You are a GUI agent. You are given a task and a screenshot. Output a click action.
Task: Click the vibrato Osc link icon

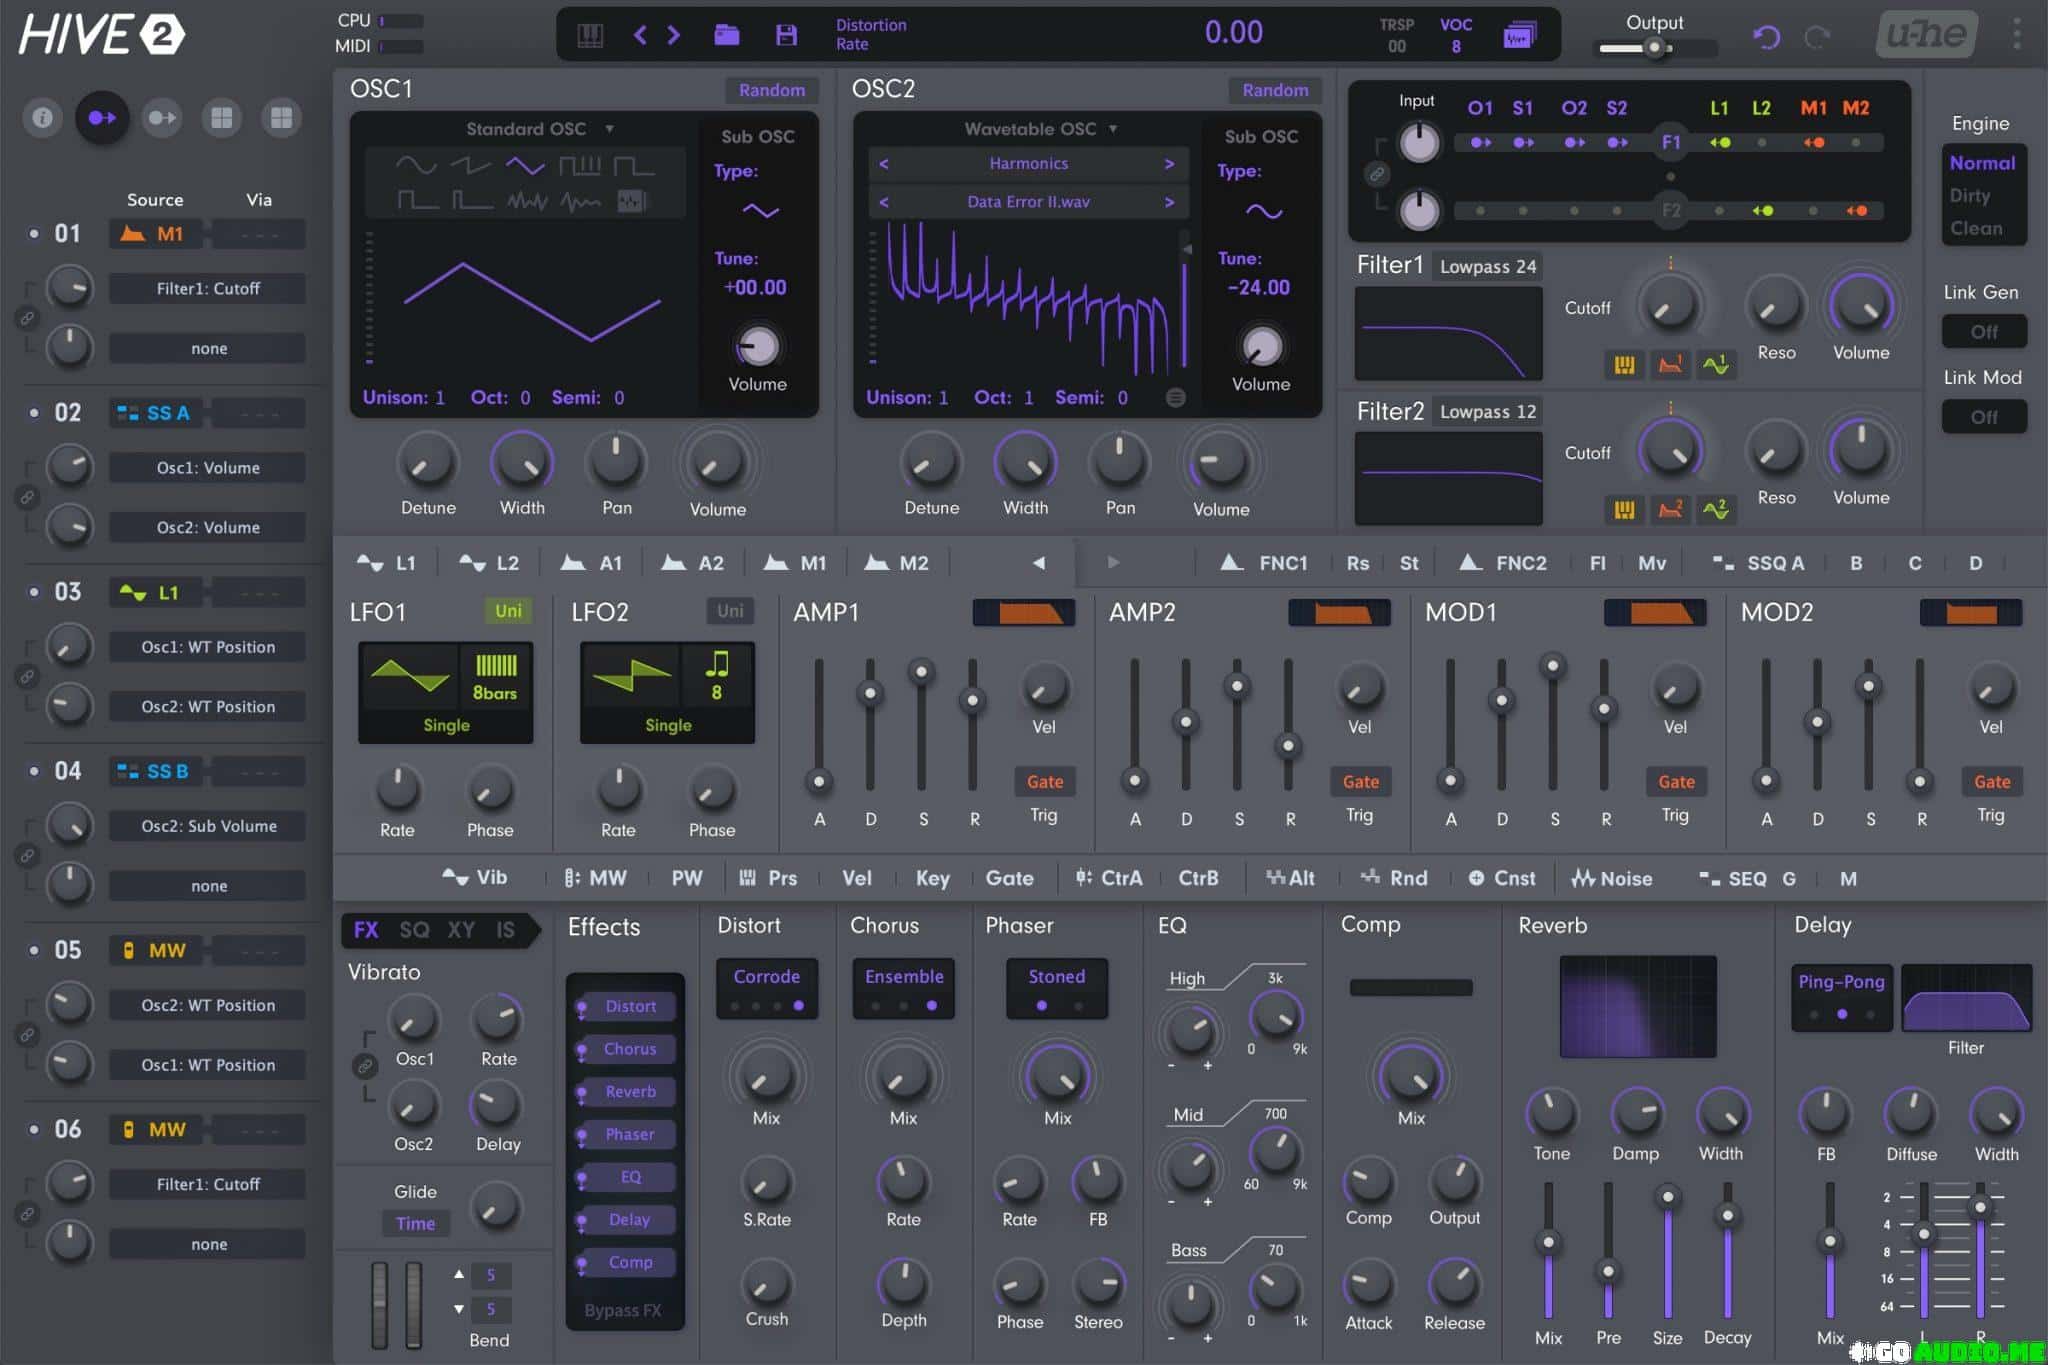[365, 1066]
